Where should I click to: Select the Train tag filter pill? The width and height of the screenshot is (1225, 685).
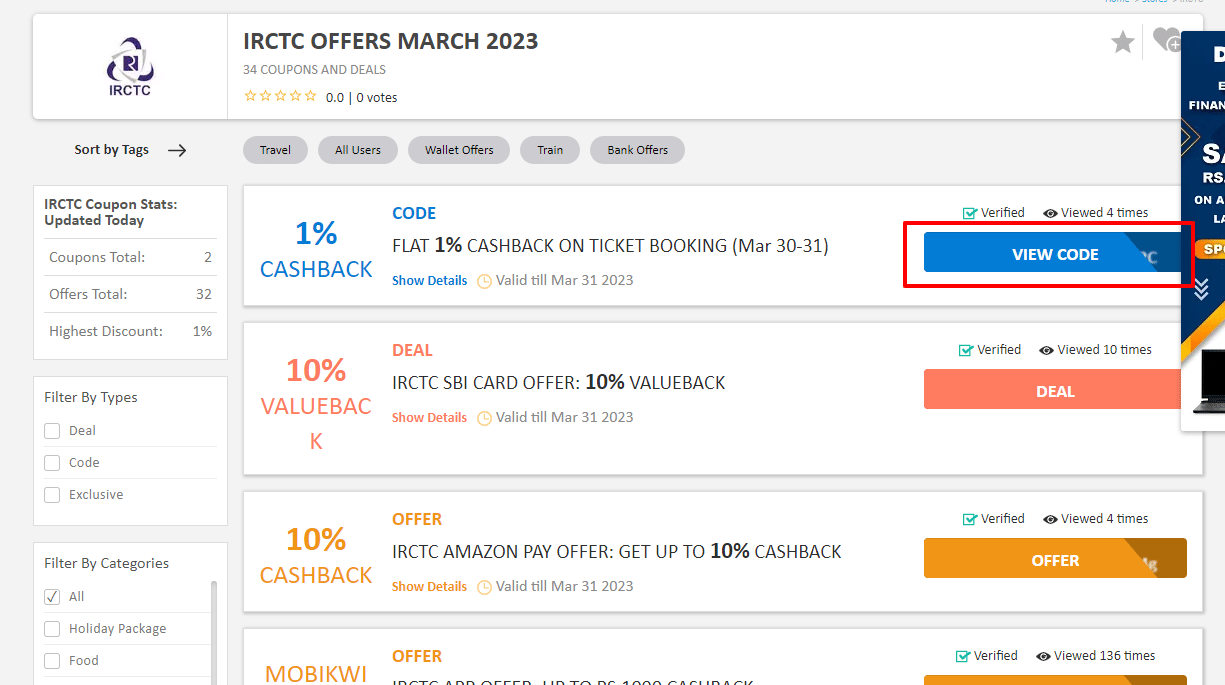(549, 149)
